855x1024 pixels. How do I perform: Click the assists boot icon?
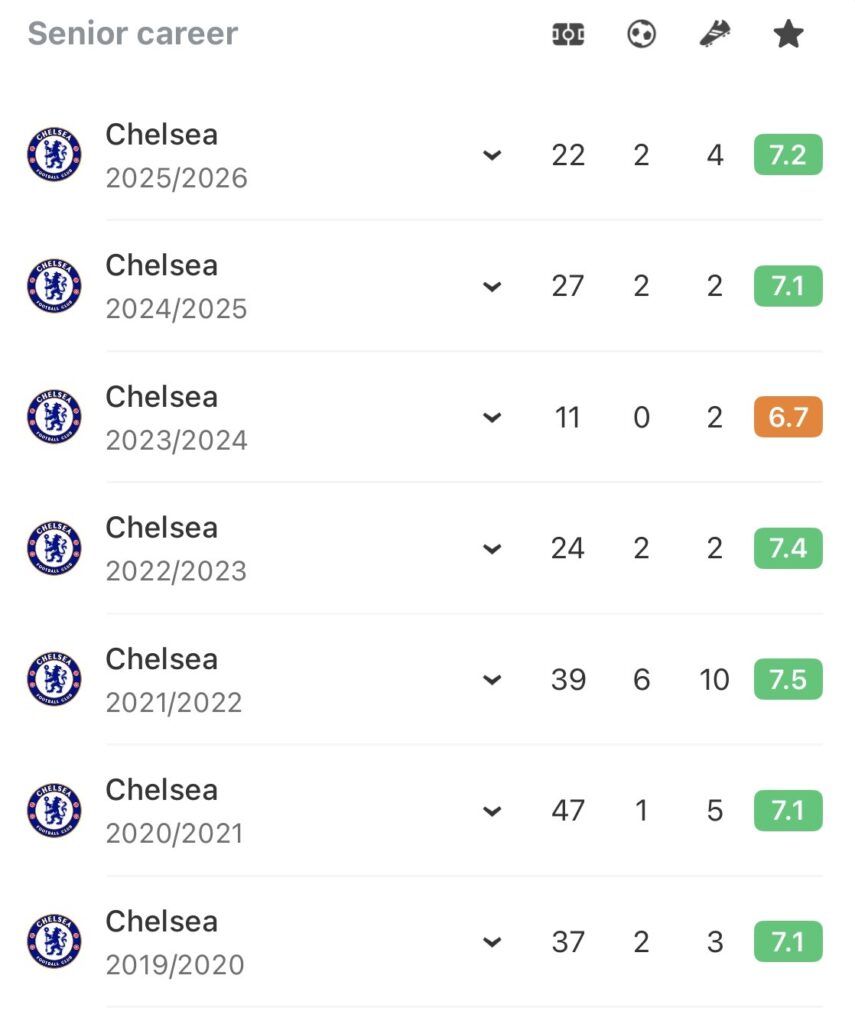(x=714, y=35)
